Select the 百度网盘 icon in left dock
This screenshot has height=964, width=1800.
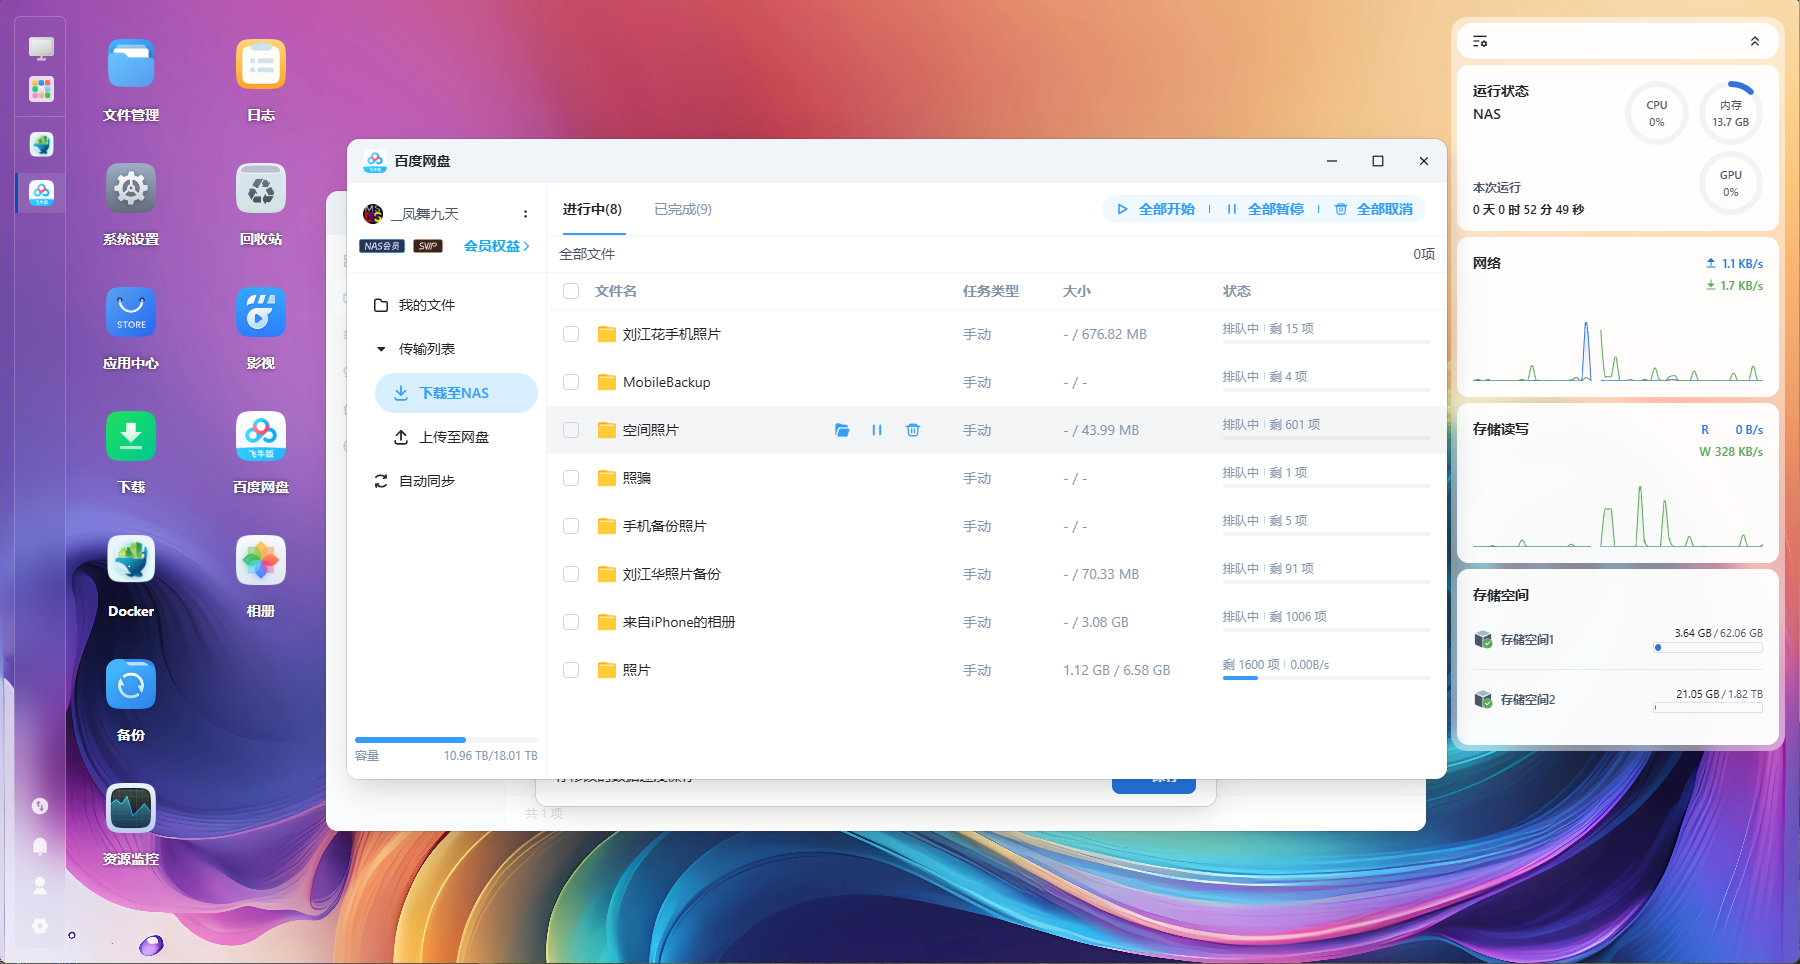pyautogui.click(x=41, y=192)
